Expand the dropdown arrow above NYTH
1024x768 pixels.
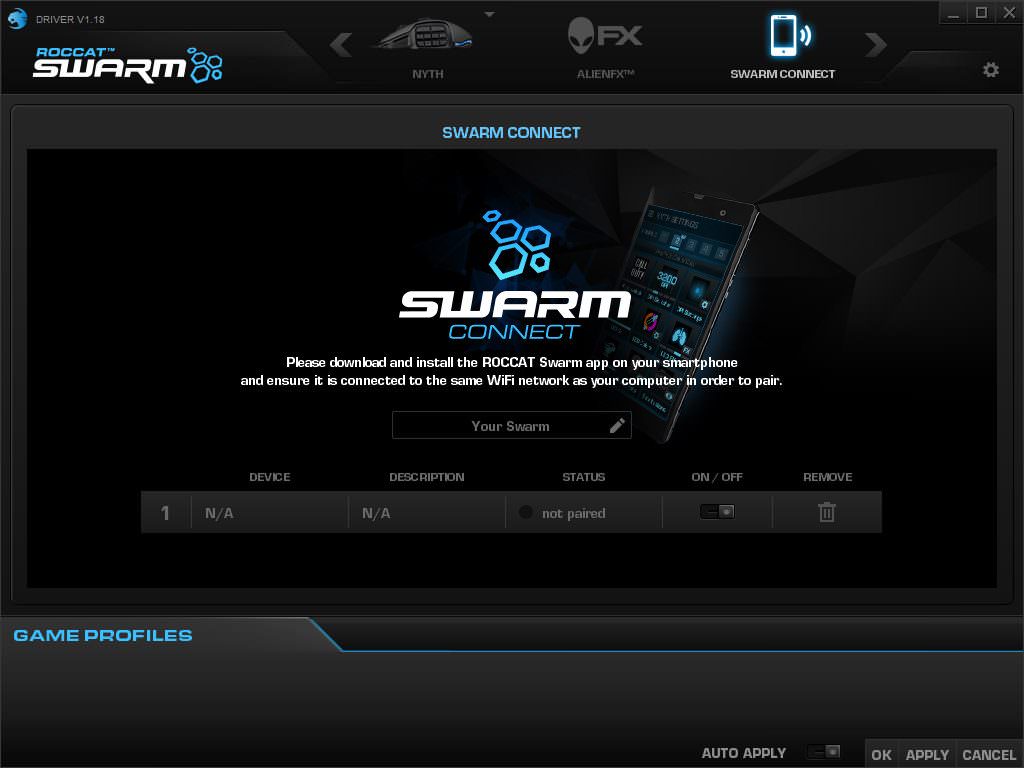pos(489,14)
